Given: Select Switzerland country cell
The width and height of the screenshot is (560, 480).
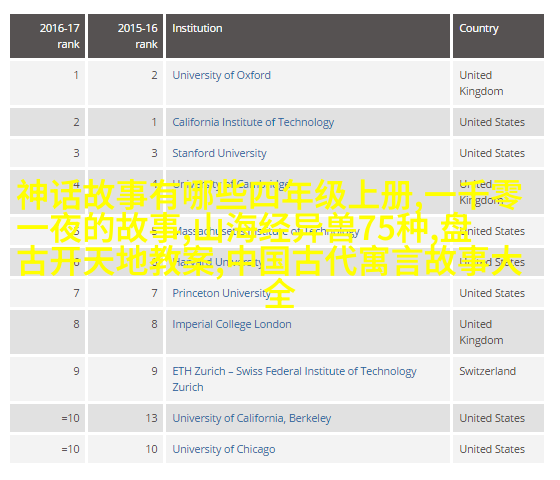Looking at the screenshot, I should tap(498, 379).
